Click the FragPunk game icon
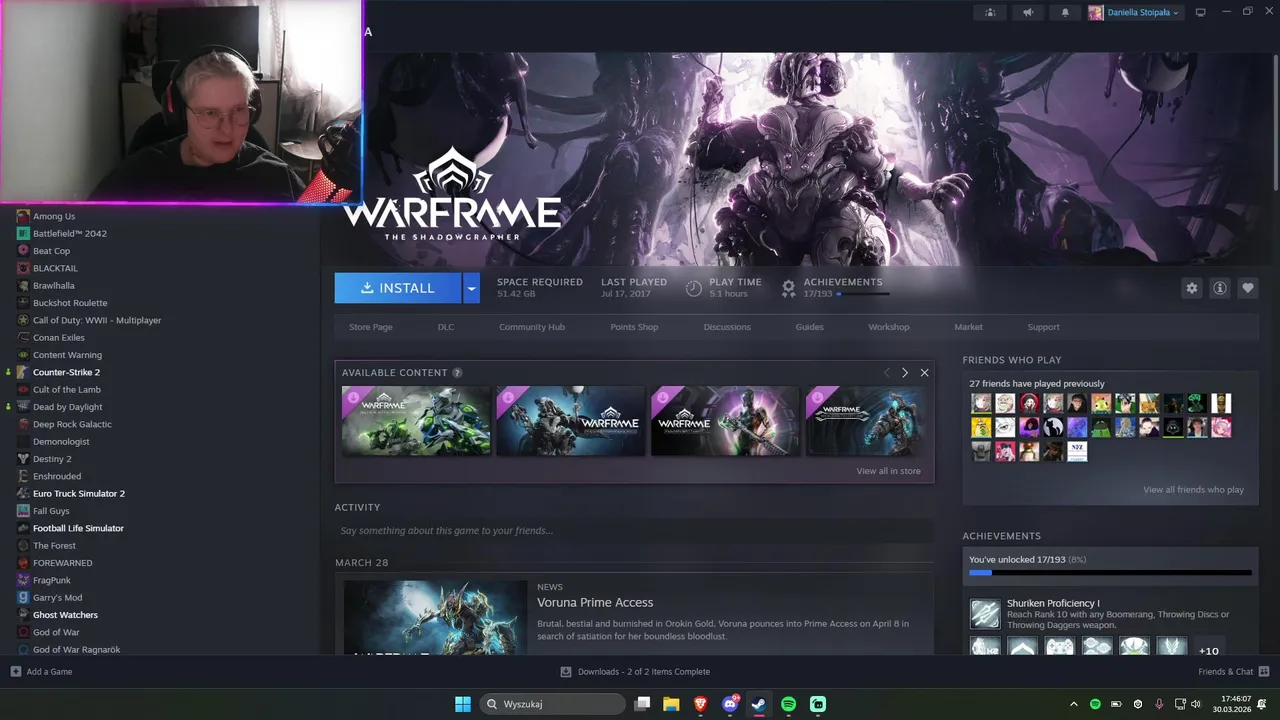1280x720 pixels. point(23,580)
